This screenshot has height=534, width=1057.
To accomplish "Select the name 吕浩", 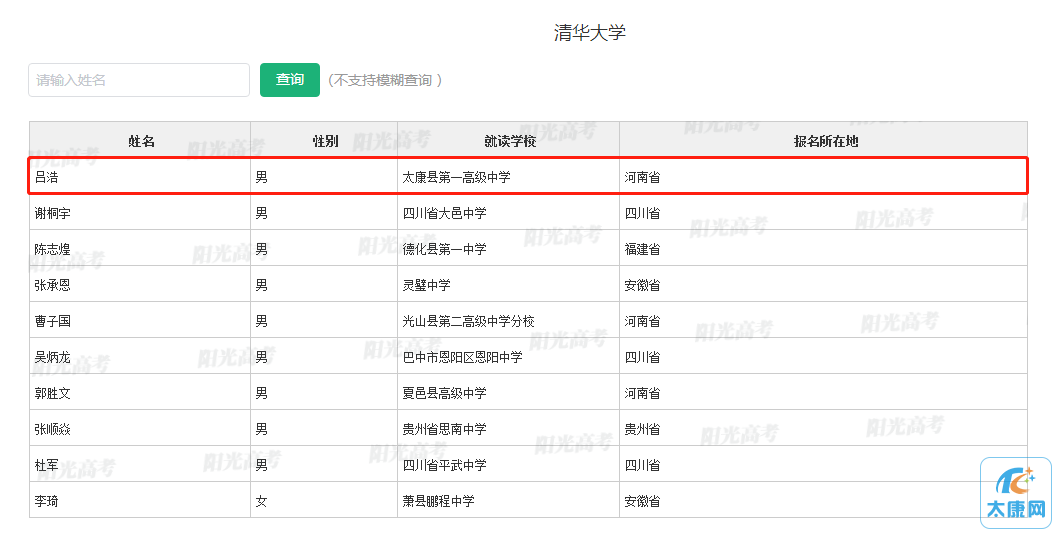I will 47,177.
